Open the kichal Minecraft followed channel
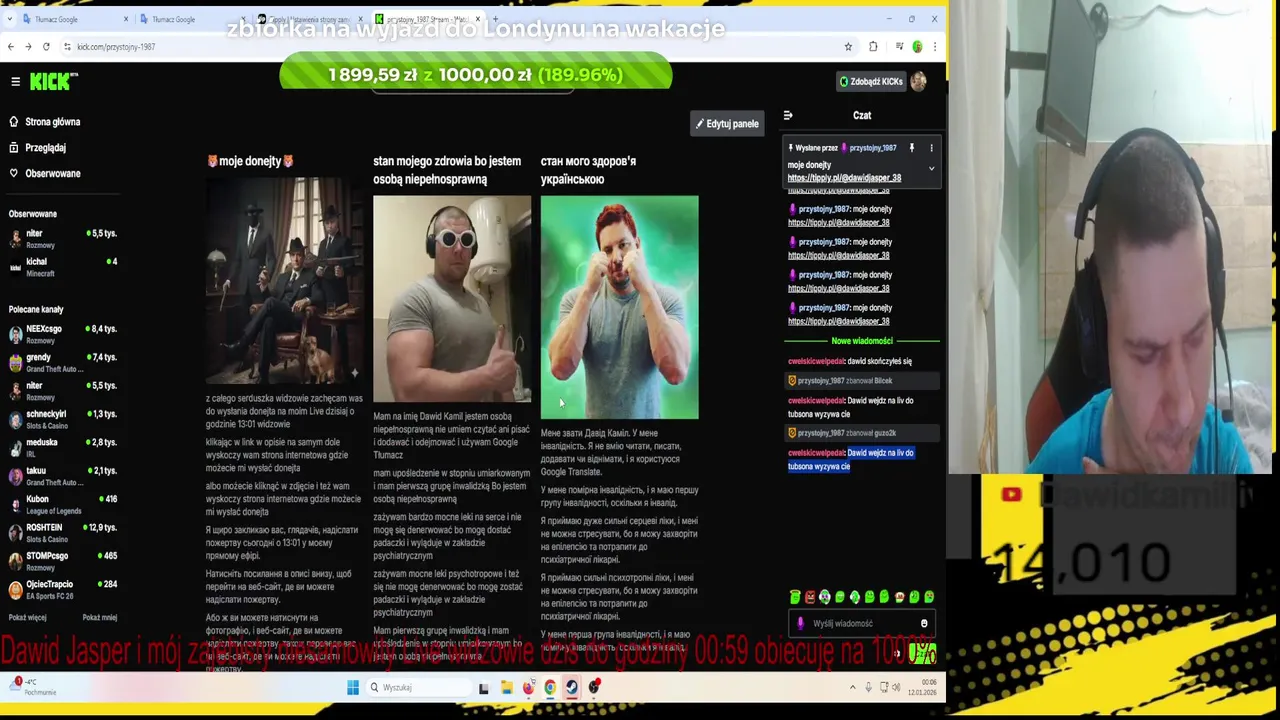This screenshot has height=720, width=1280. [x=62, y=267]
